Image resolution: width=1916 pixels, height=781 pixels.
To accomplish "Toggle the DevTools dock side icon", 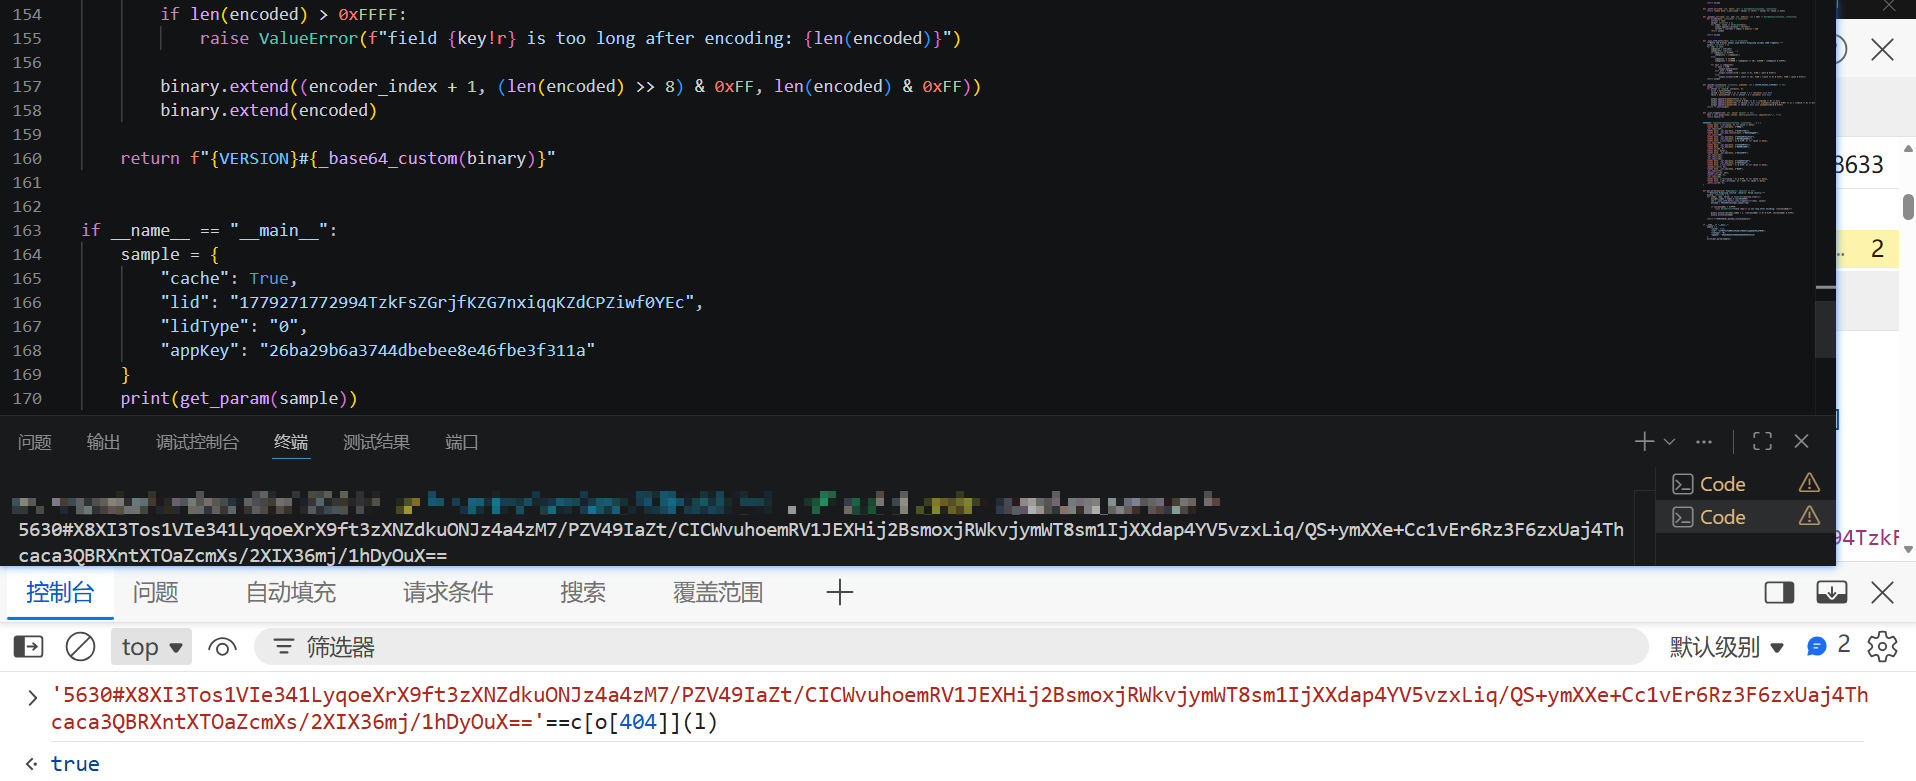I will tap(1779, 592).
